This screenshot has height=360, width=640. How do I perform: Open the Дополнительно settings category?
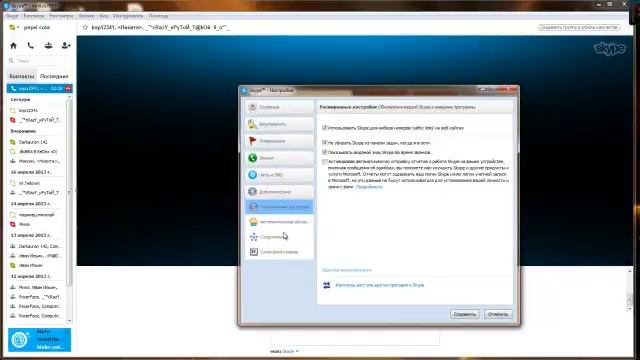(x=280, y=191)
